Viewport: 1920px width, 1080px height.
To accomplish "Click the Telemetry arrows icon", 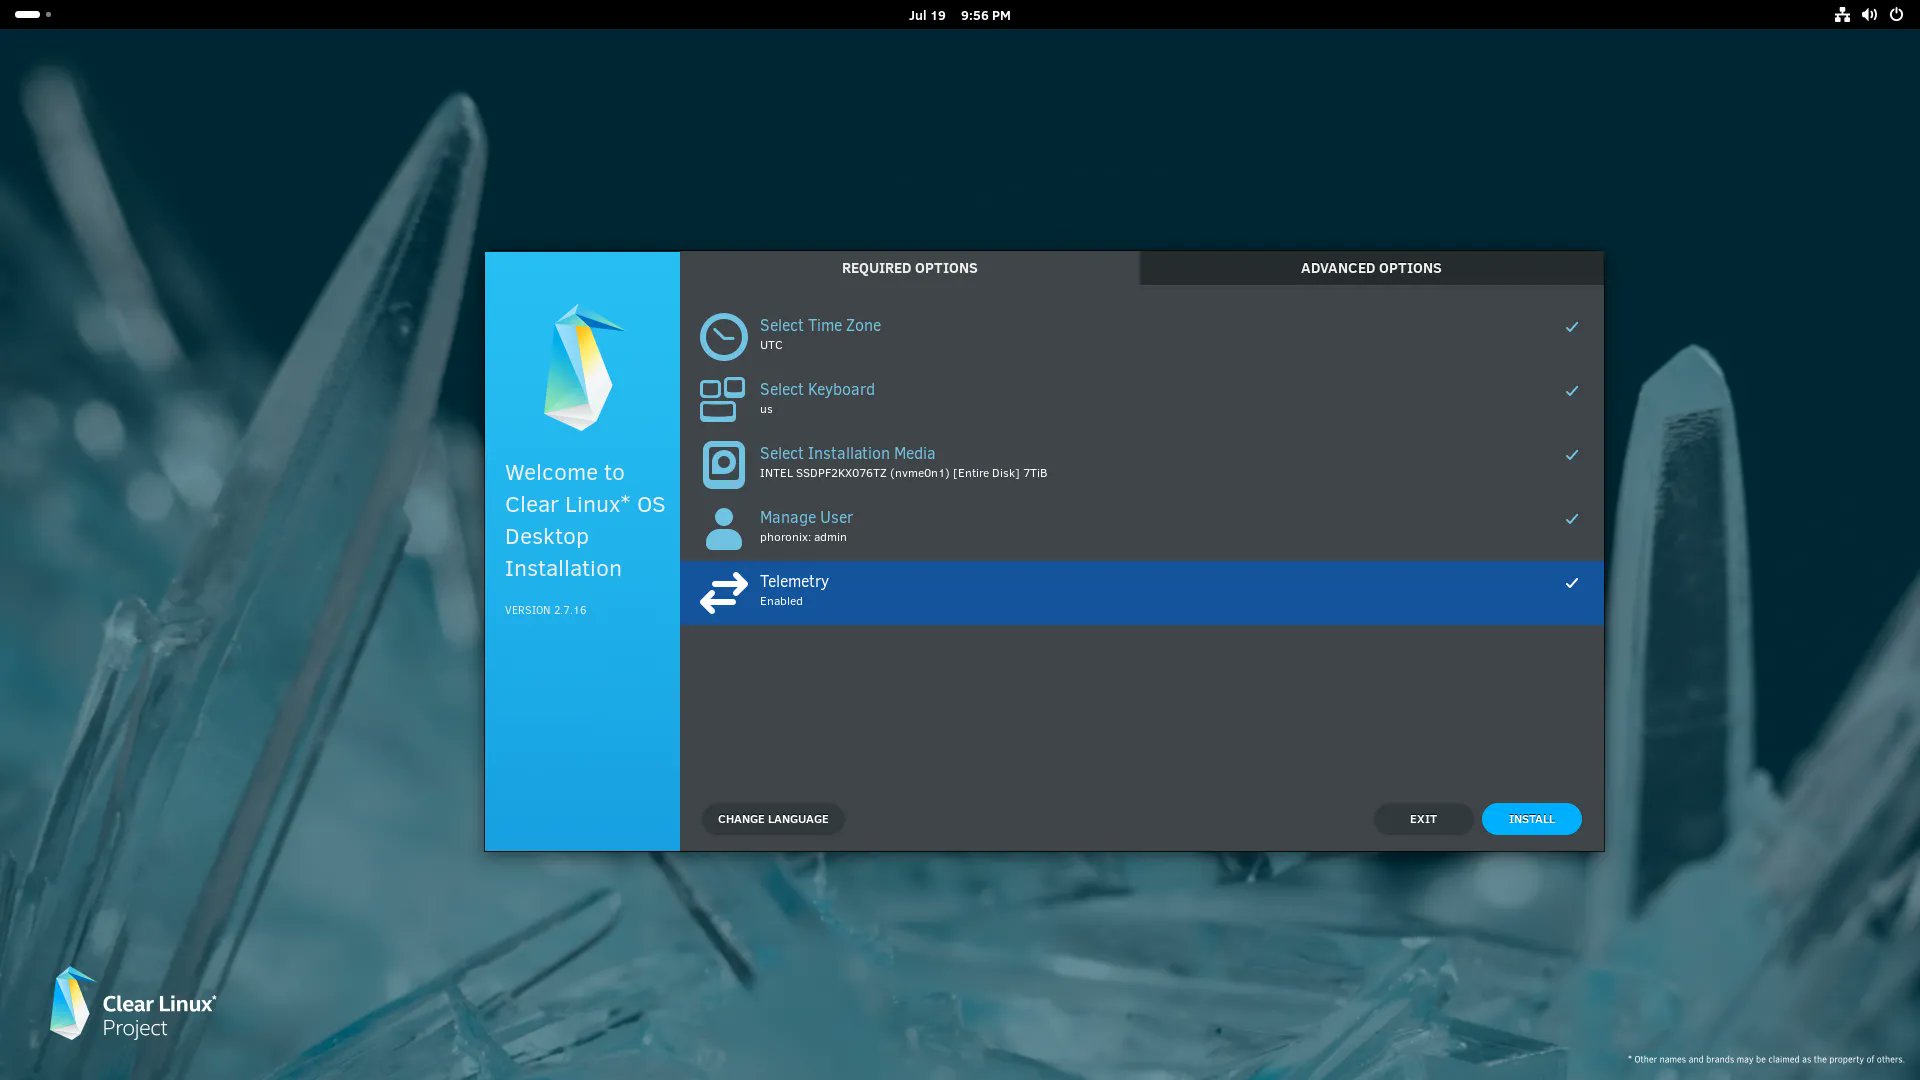I will [x=723, y=593].
